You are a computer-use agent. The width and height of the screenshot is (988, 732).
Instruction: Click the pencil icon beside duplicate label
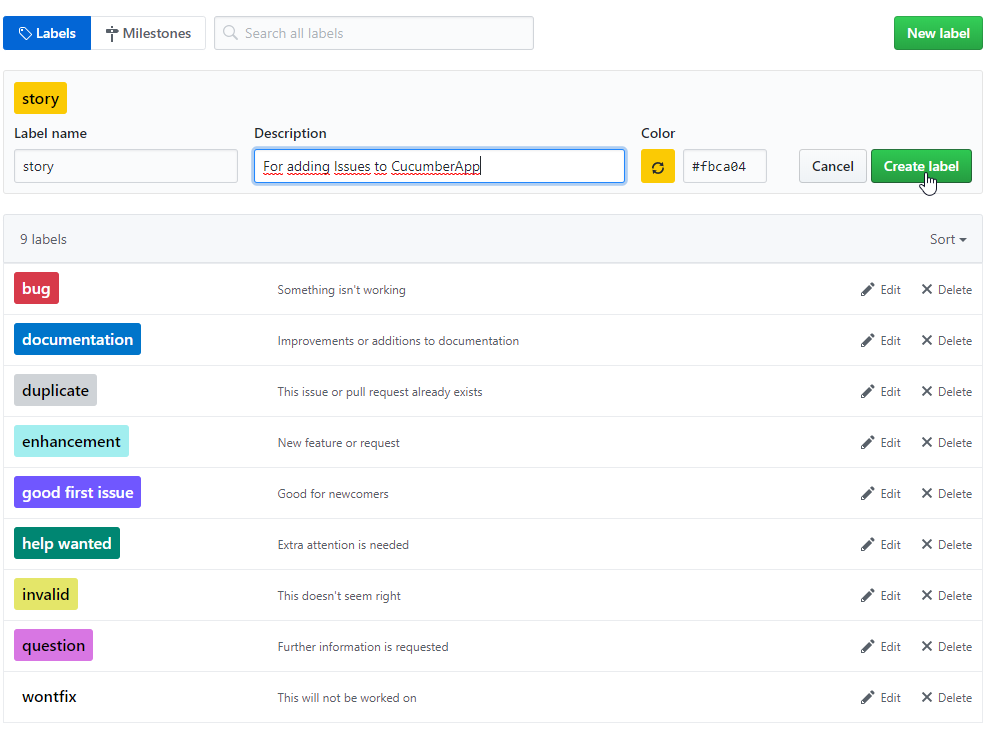coord(867,392)
